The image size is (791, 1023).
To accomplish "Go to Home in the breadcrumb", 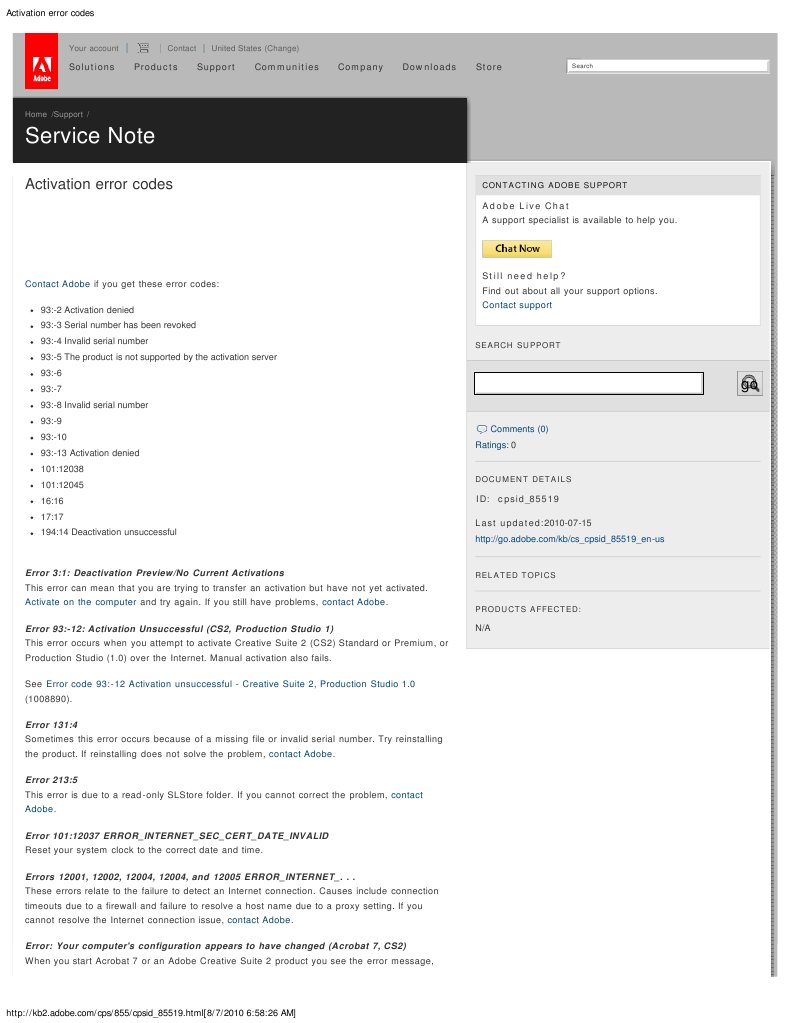I will [36, 115].
